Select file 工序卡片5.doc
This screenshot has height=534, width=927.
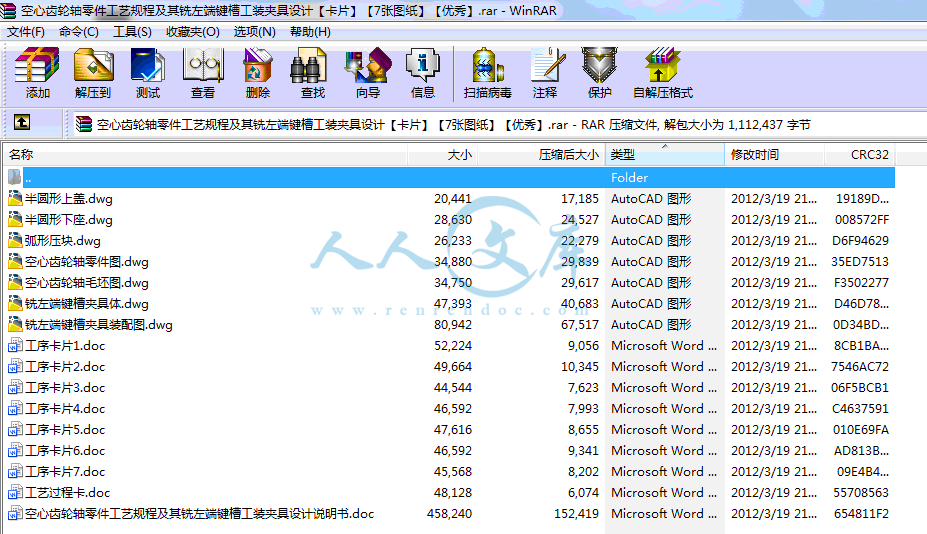(65, 429)
